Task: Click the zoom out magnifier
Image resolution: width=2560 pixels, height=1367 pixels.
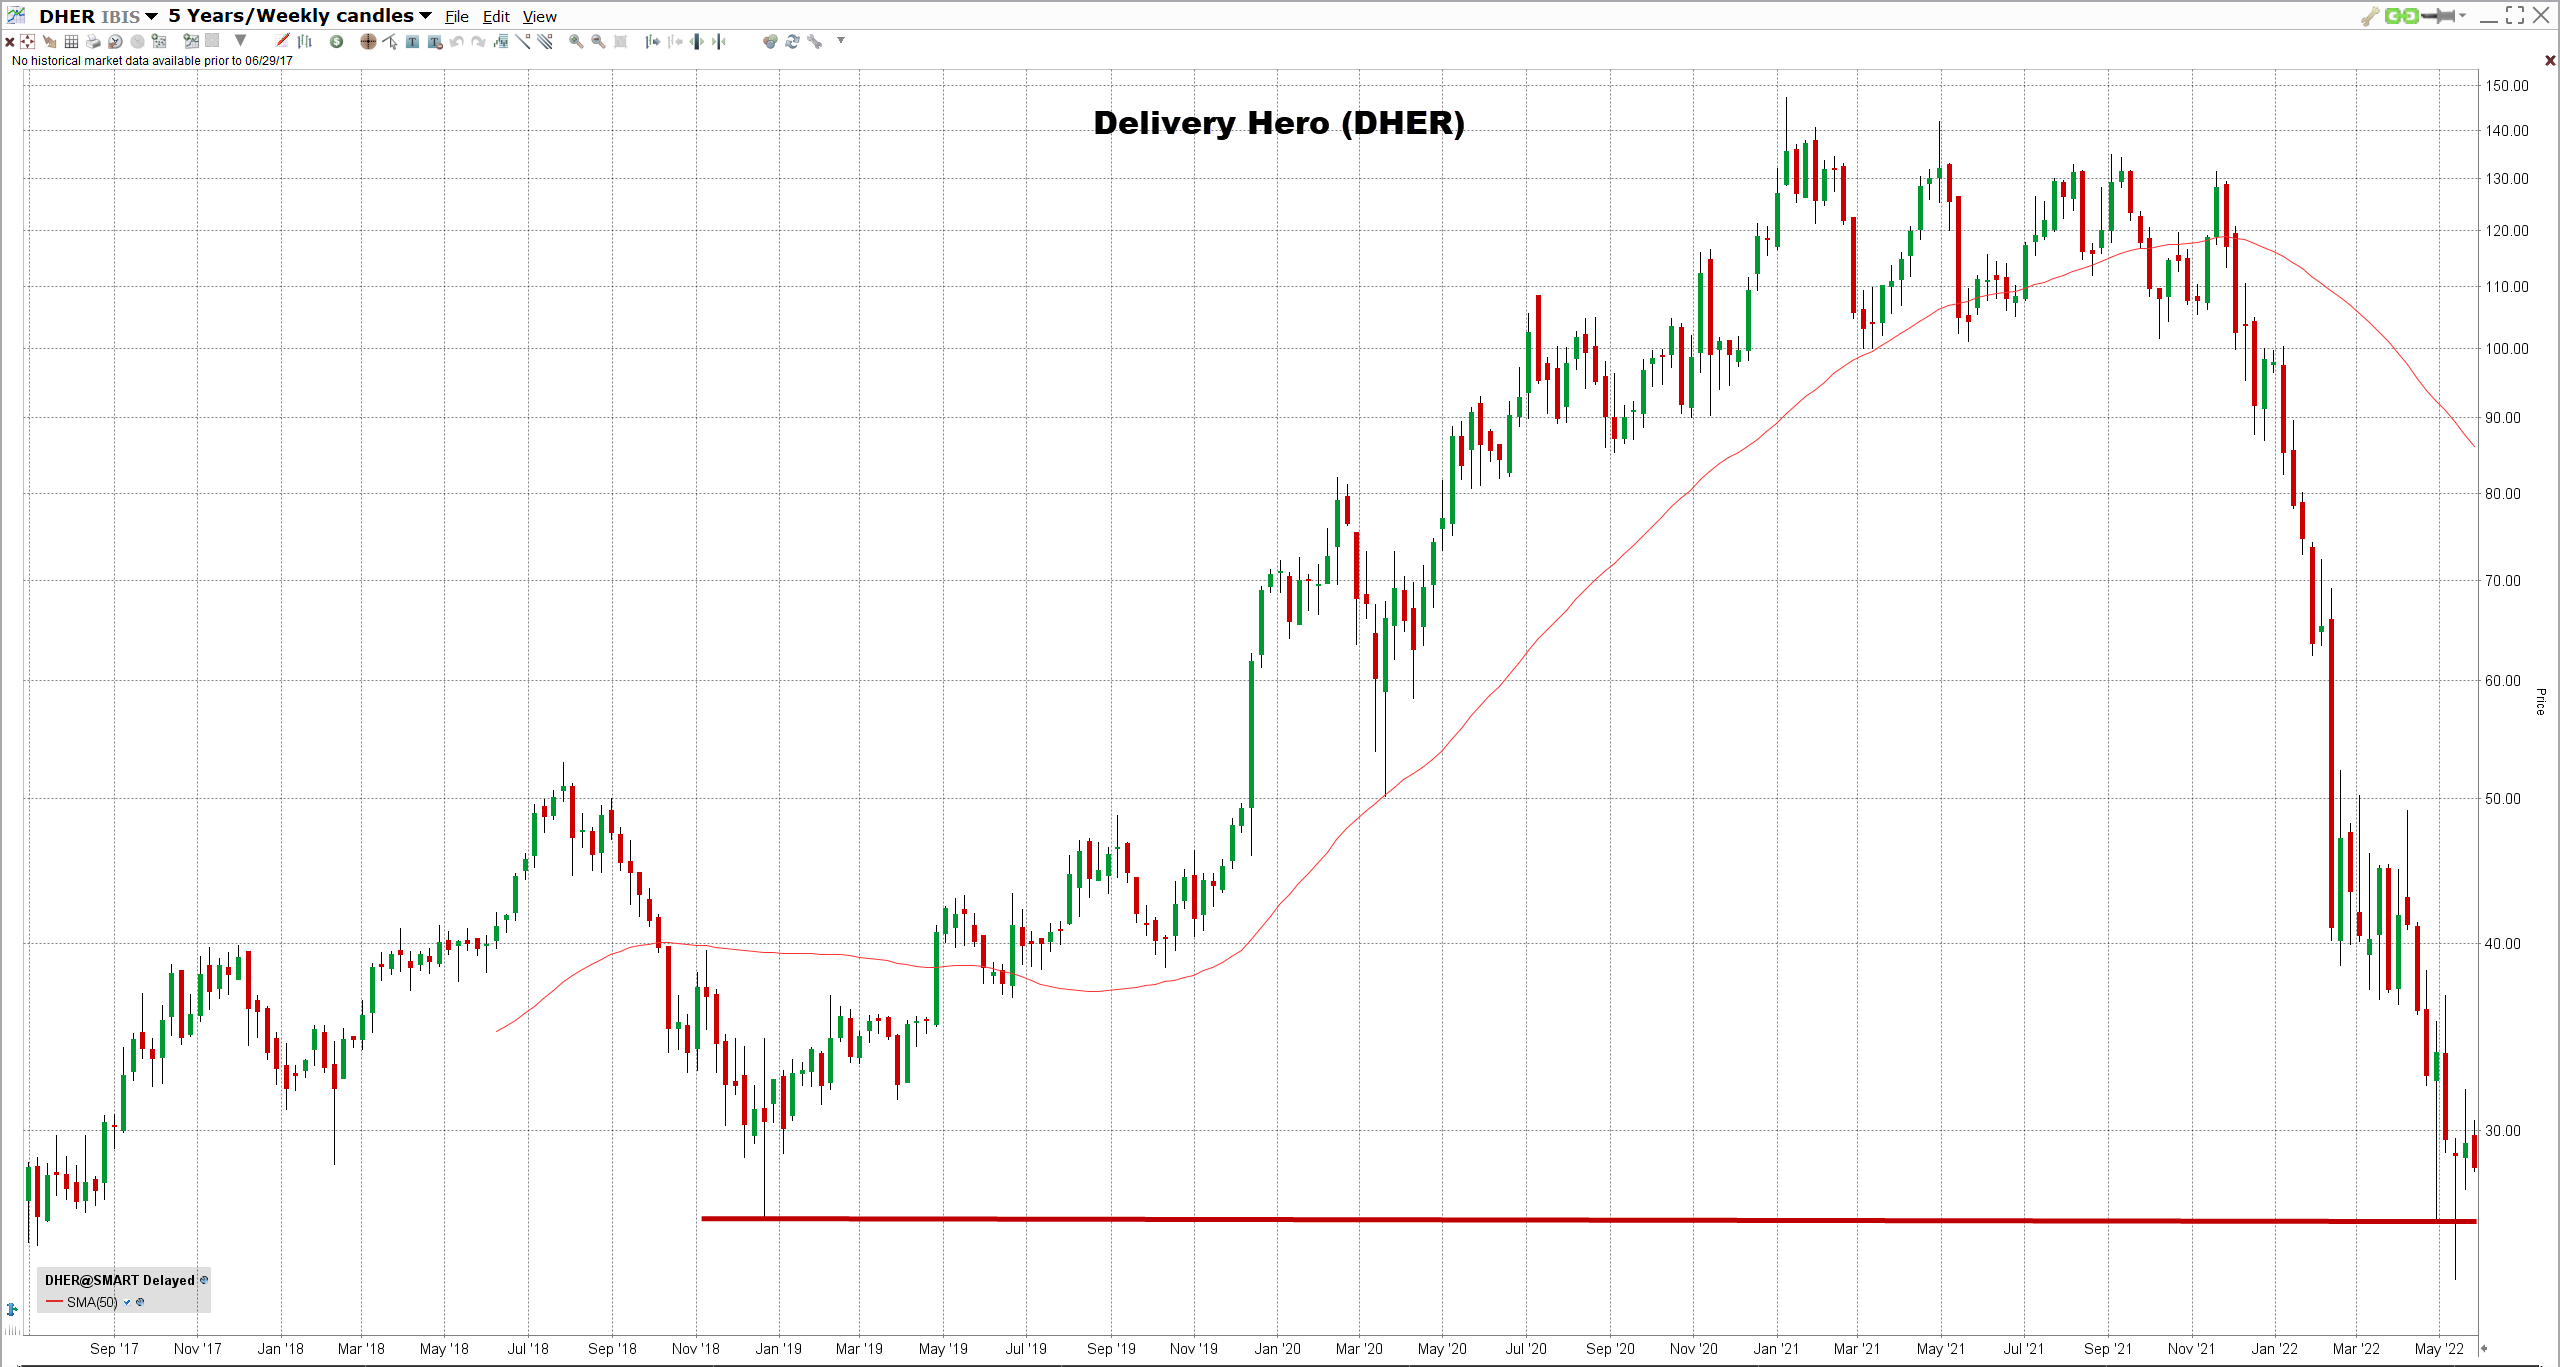Action: pos(598,41)
